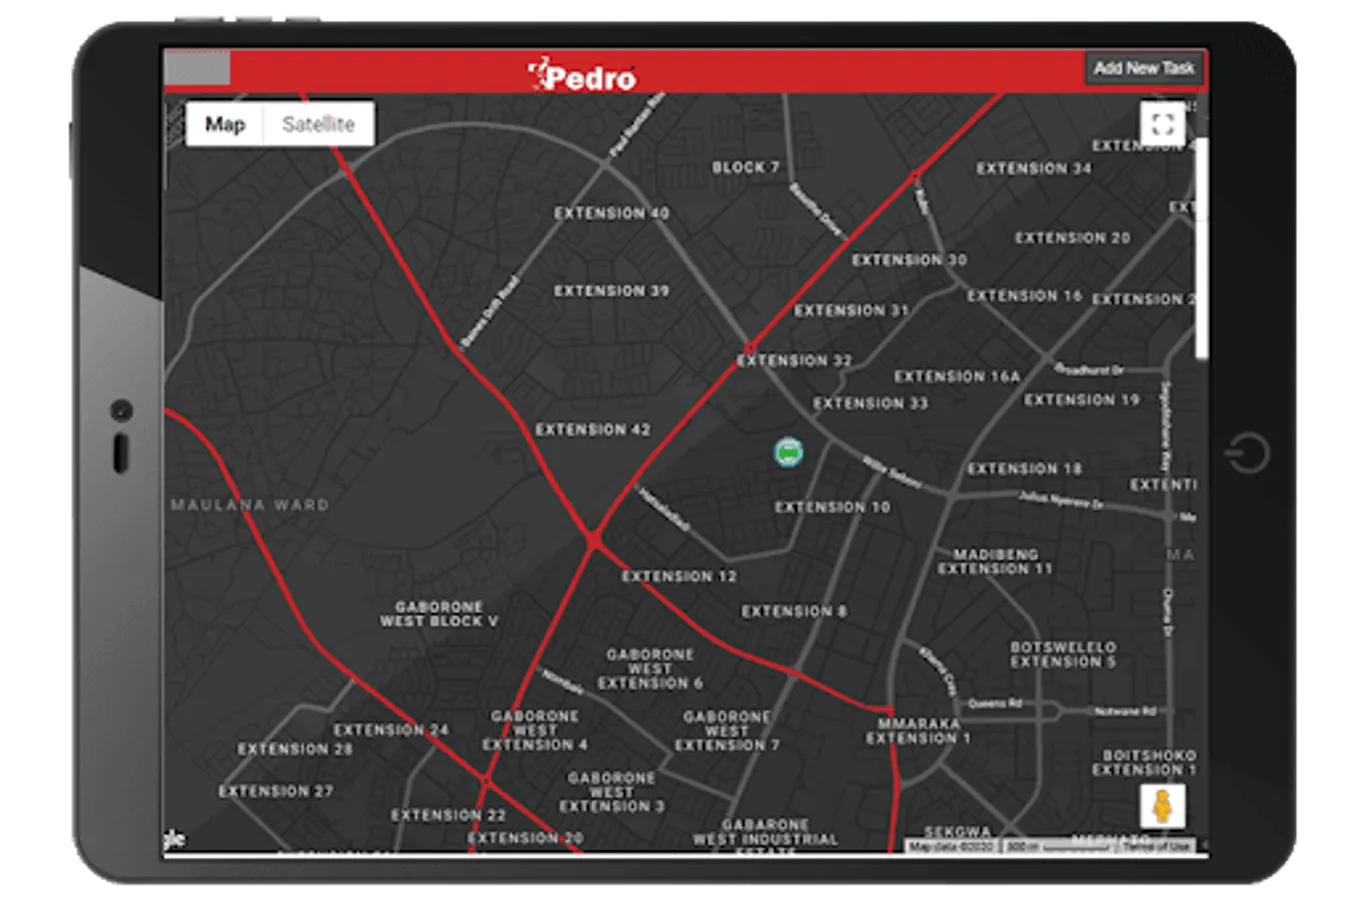Click the grey box in header corner
The width and height of the screenshot is (1351, 900).
coord(197,68)
